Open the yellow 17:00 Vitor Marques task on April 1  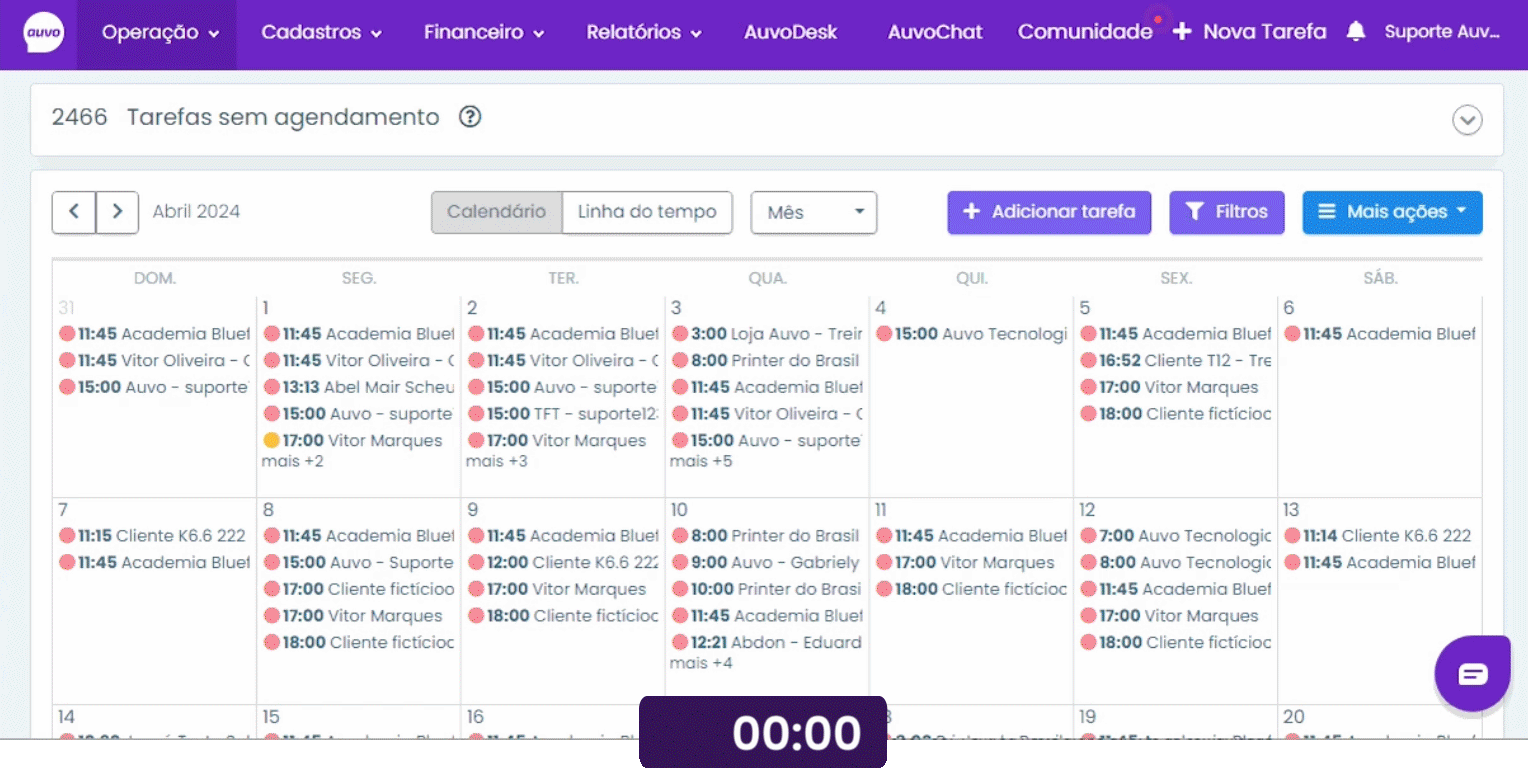pyautogui.click(x=353, y=440)
